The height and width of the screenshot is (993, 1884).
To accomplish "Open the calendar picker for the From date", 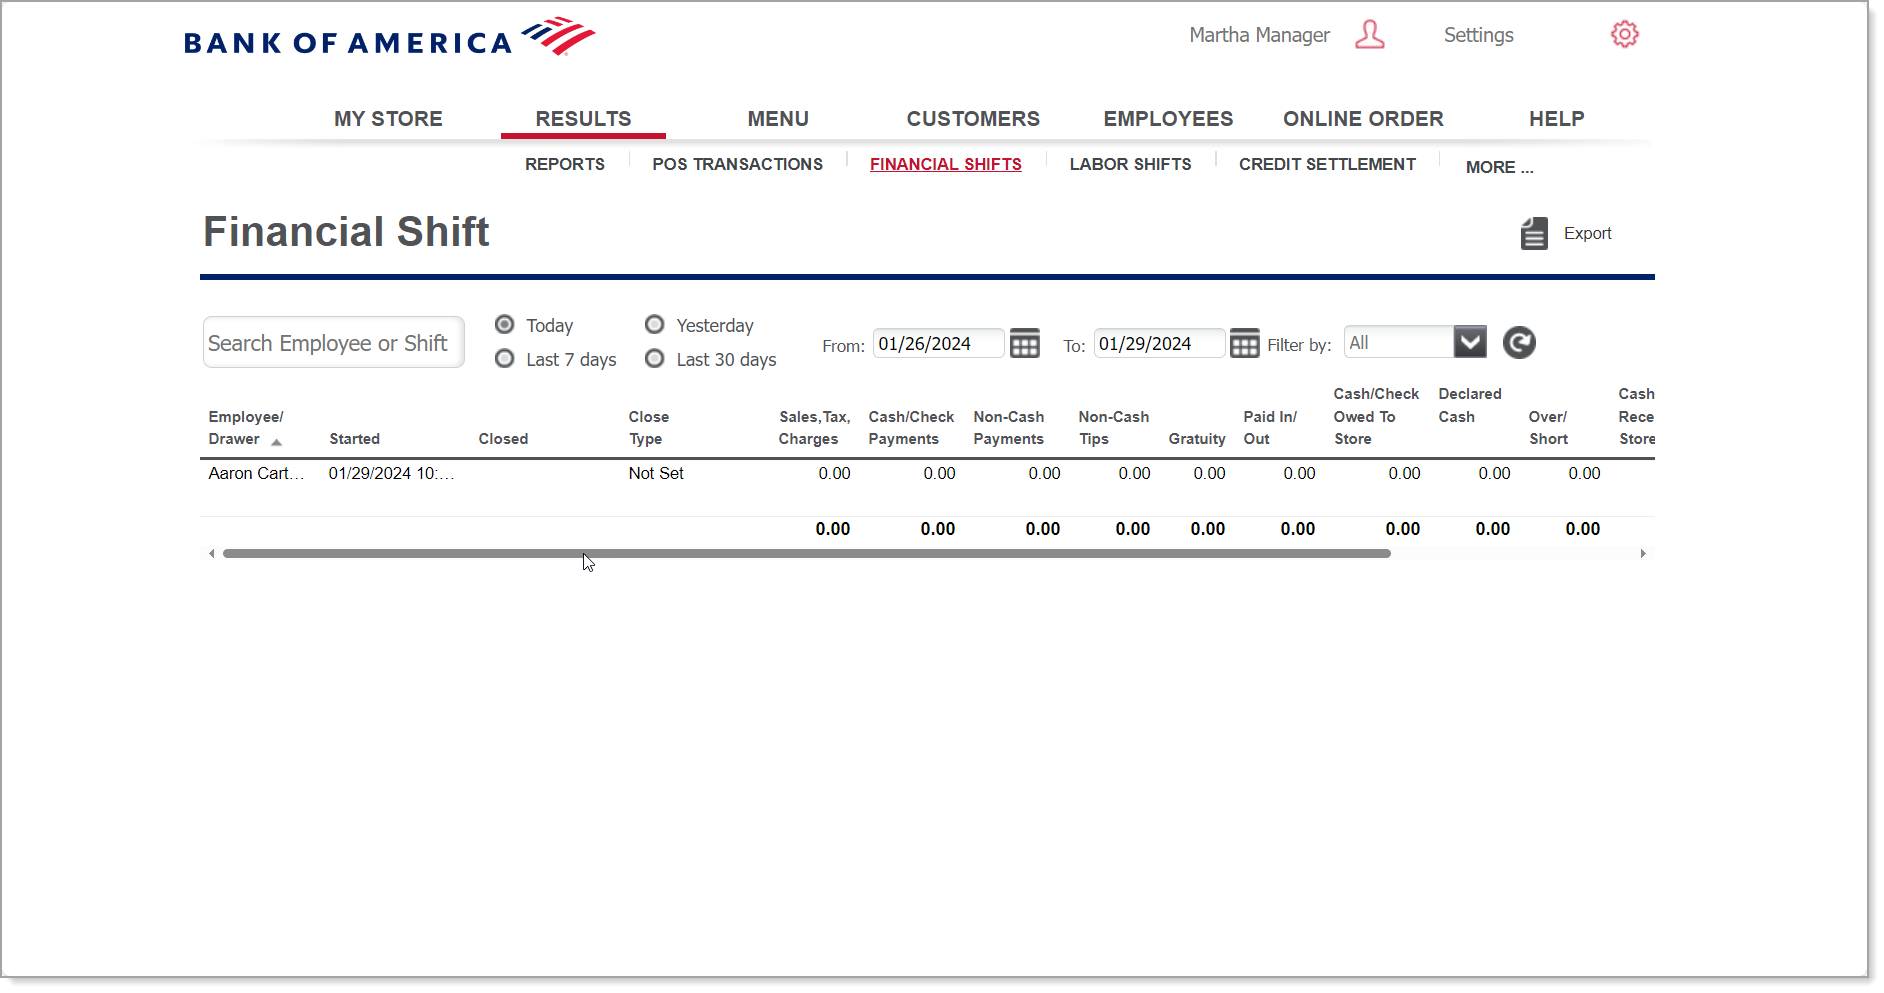I will [1024, 343].
